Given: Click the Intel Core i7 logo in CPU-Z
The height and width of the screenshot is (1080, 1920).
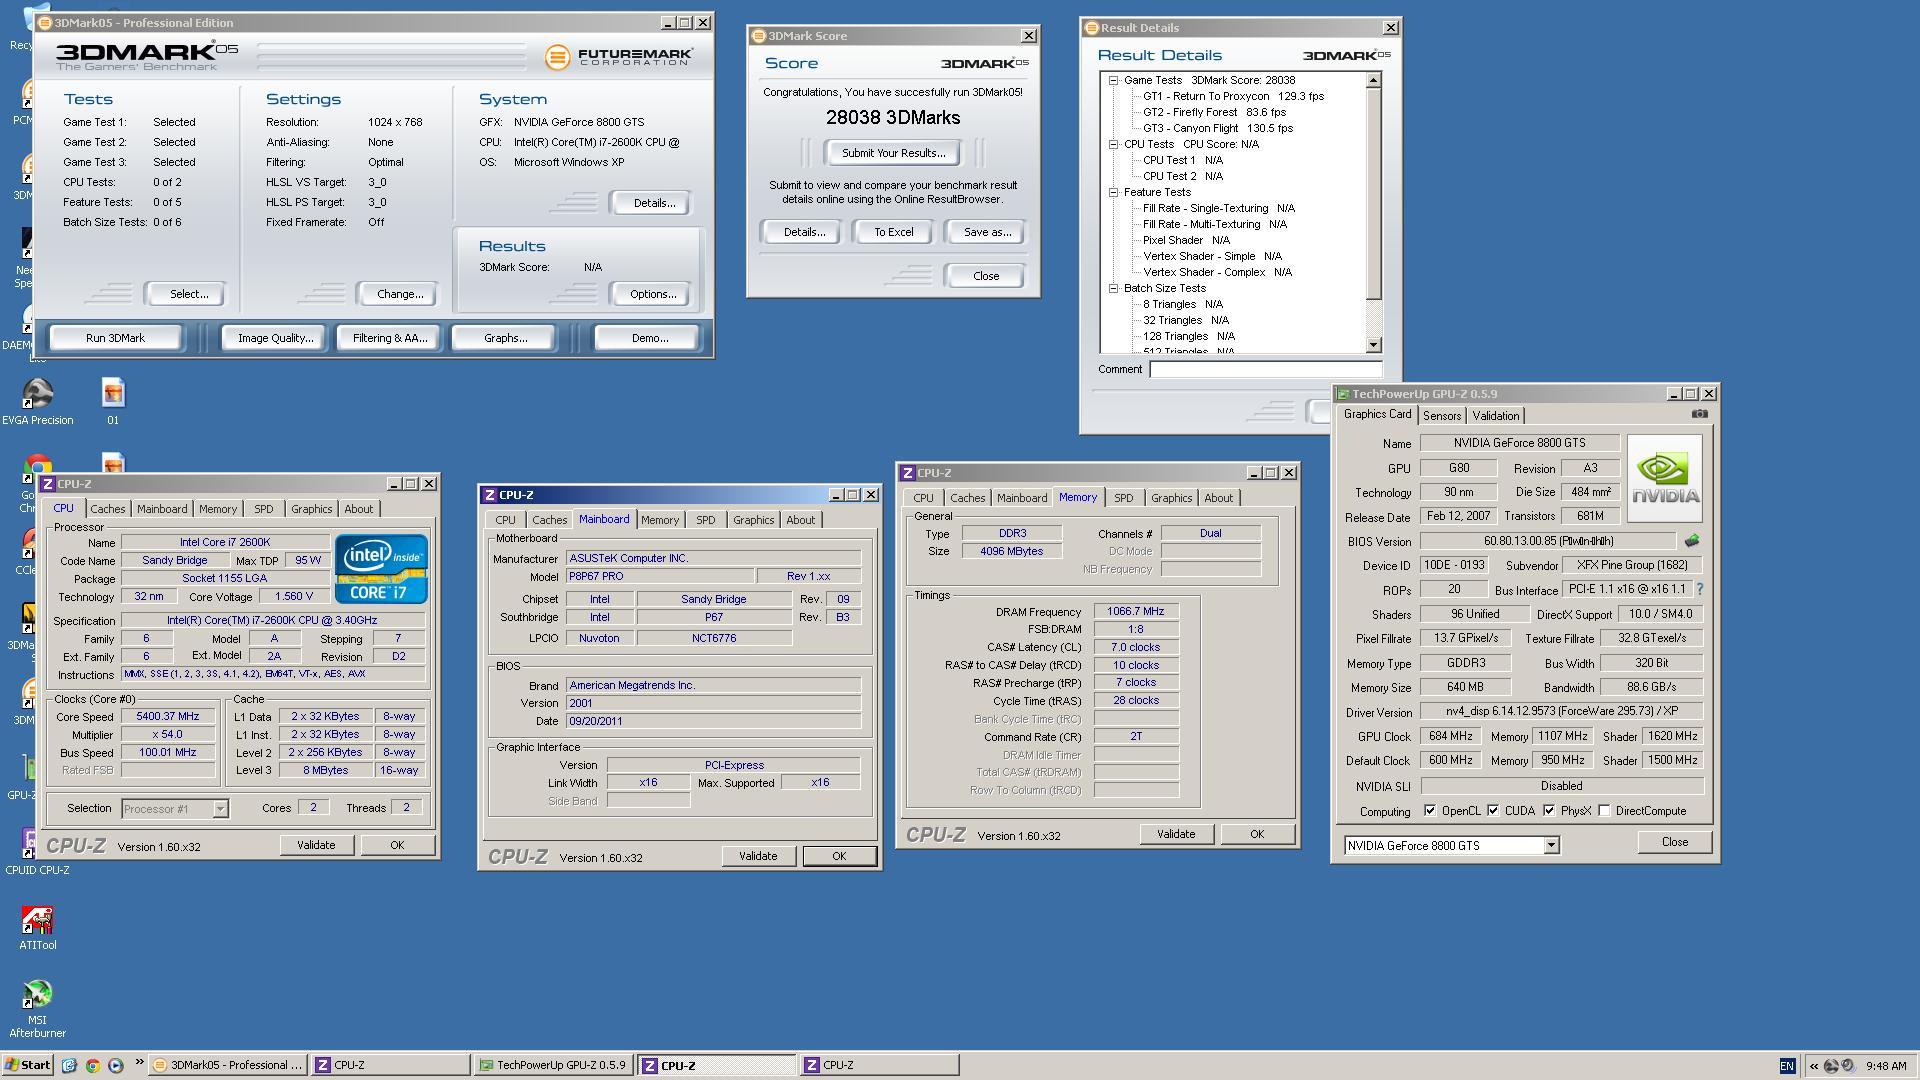Looking at the screenshot, I should [381, 568].
